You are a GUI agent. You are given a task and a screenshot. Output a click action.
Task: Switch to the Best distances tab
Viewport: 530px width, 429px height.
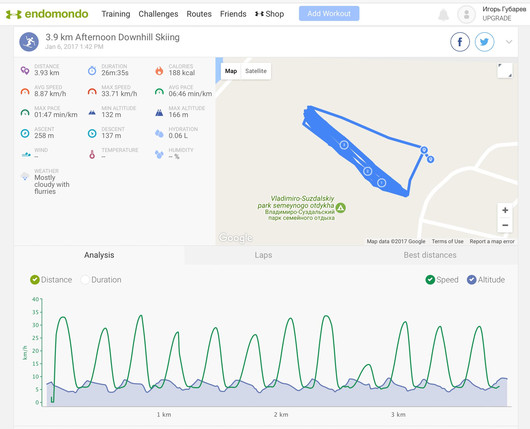[430, 255]
